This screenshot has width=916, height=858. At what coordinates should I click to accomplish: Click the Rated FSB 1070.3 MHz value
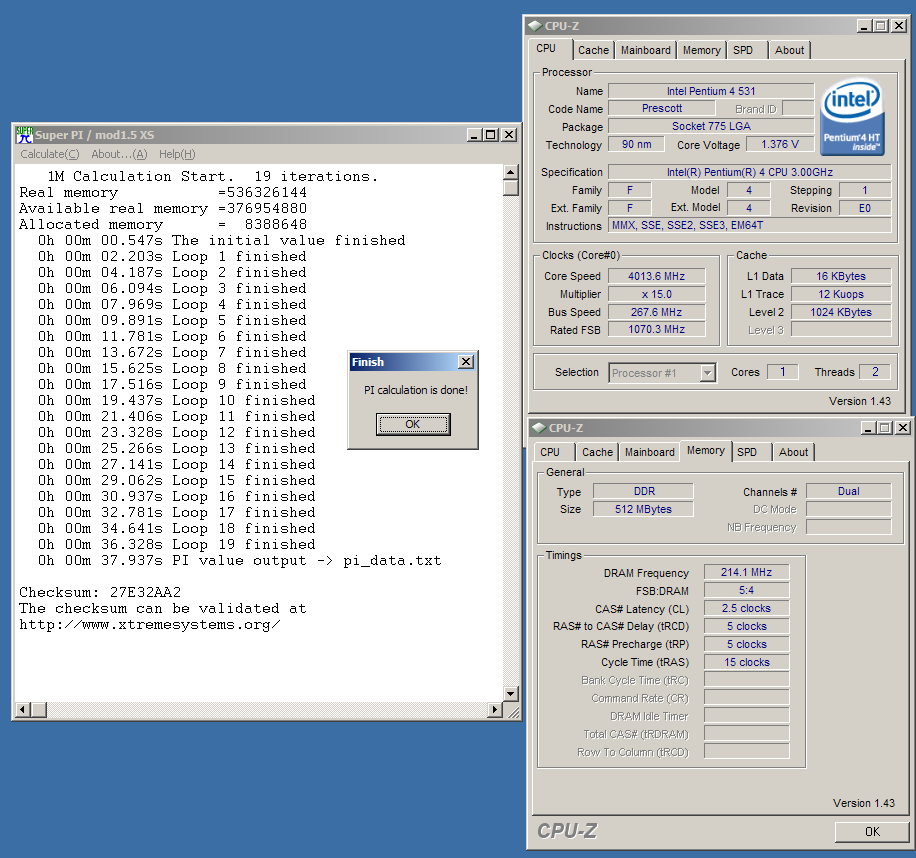point(657,329)
